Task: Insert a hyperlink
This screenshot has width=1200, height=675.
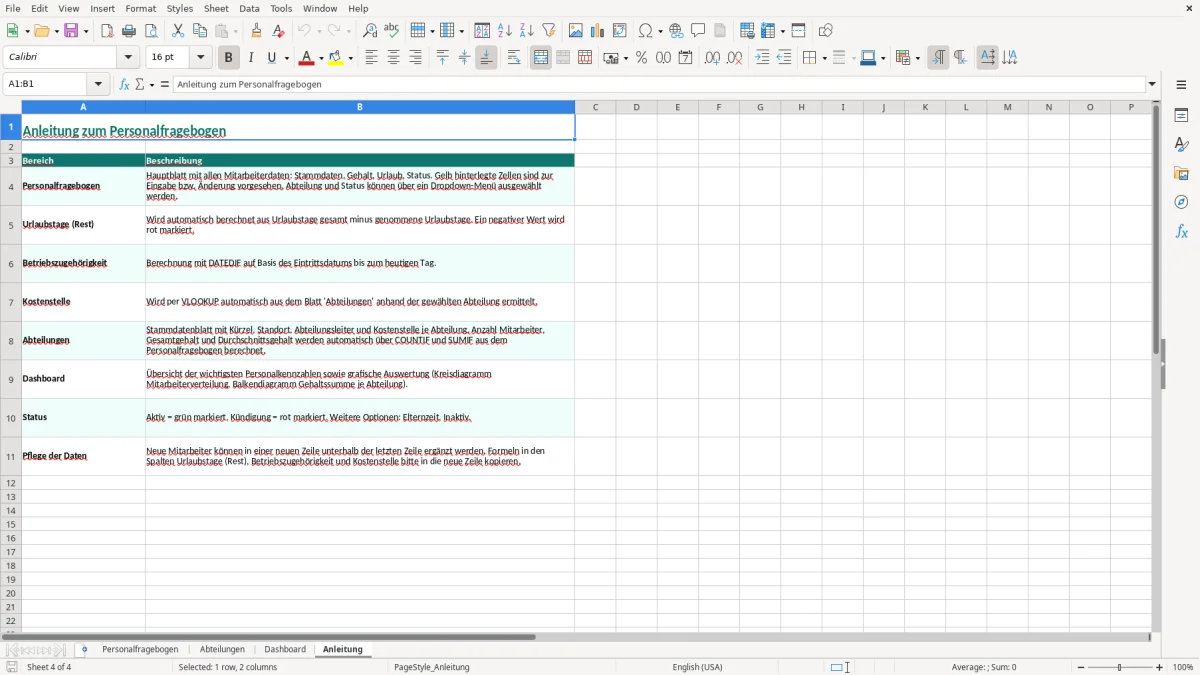Action: point(676,31)
